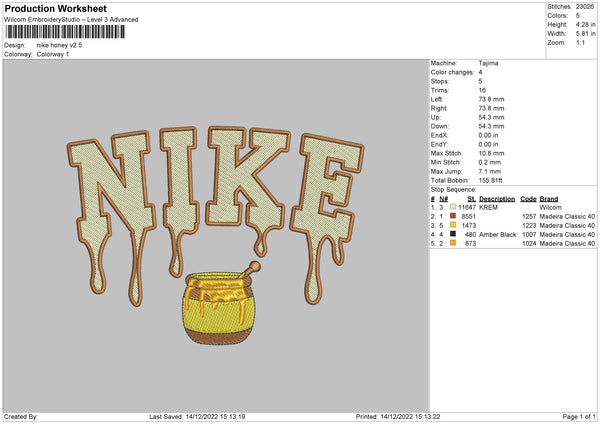This screenshot has height=424, width=600.
Task: Click the Zoom value 1:1
Action: click(x=580, y=42)
